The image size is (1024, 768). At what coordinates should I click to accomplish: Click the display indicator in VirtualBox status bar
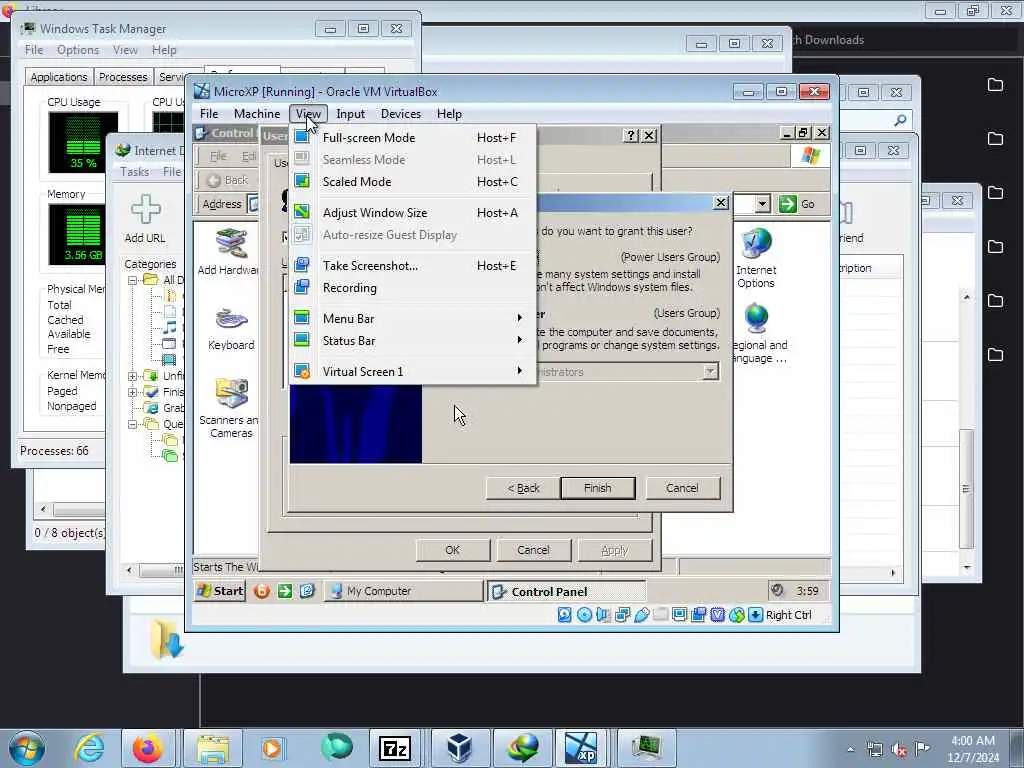coord(680,615)
